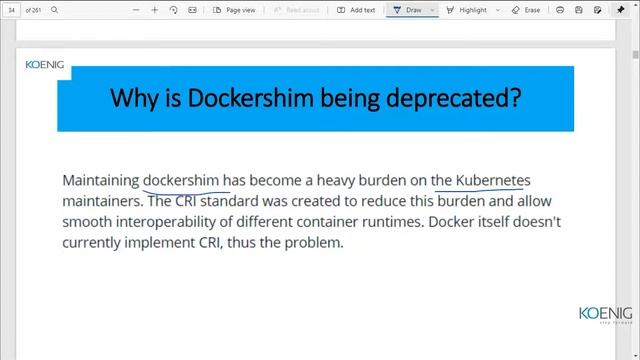
Task: Click the print icon in toolbar
Action: coord(560,10)
